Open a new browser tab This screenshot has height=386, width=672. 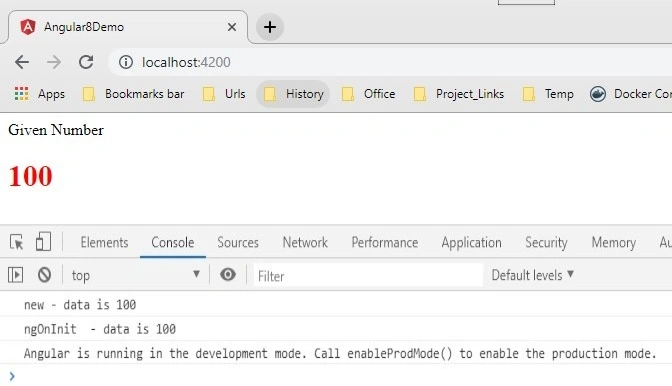point(270,27)
